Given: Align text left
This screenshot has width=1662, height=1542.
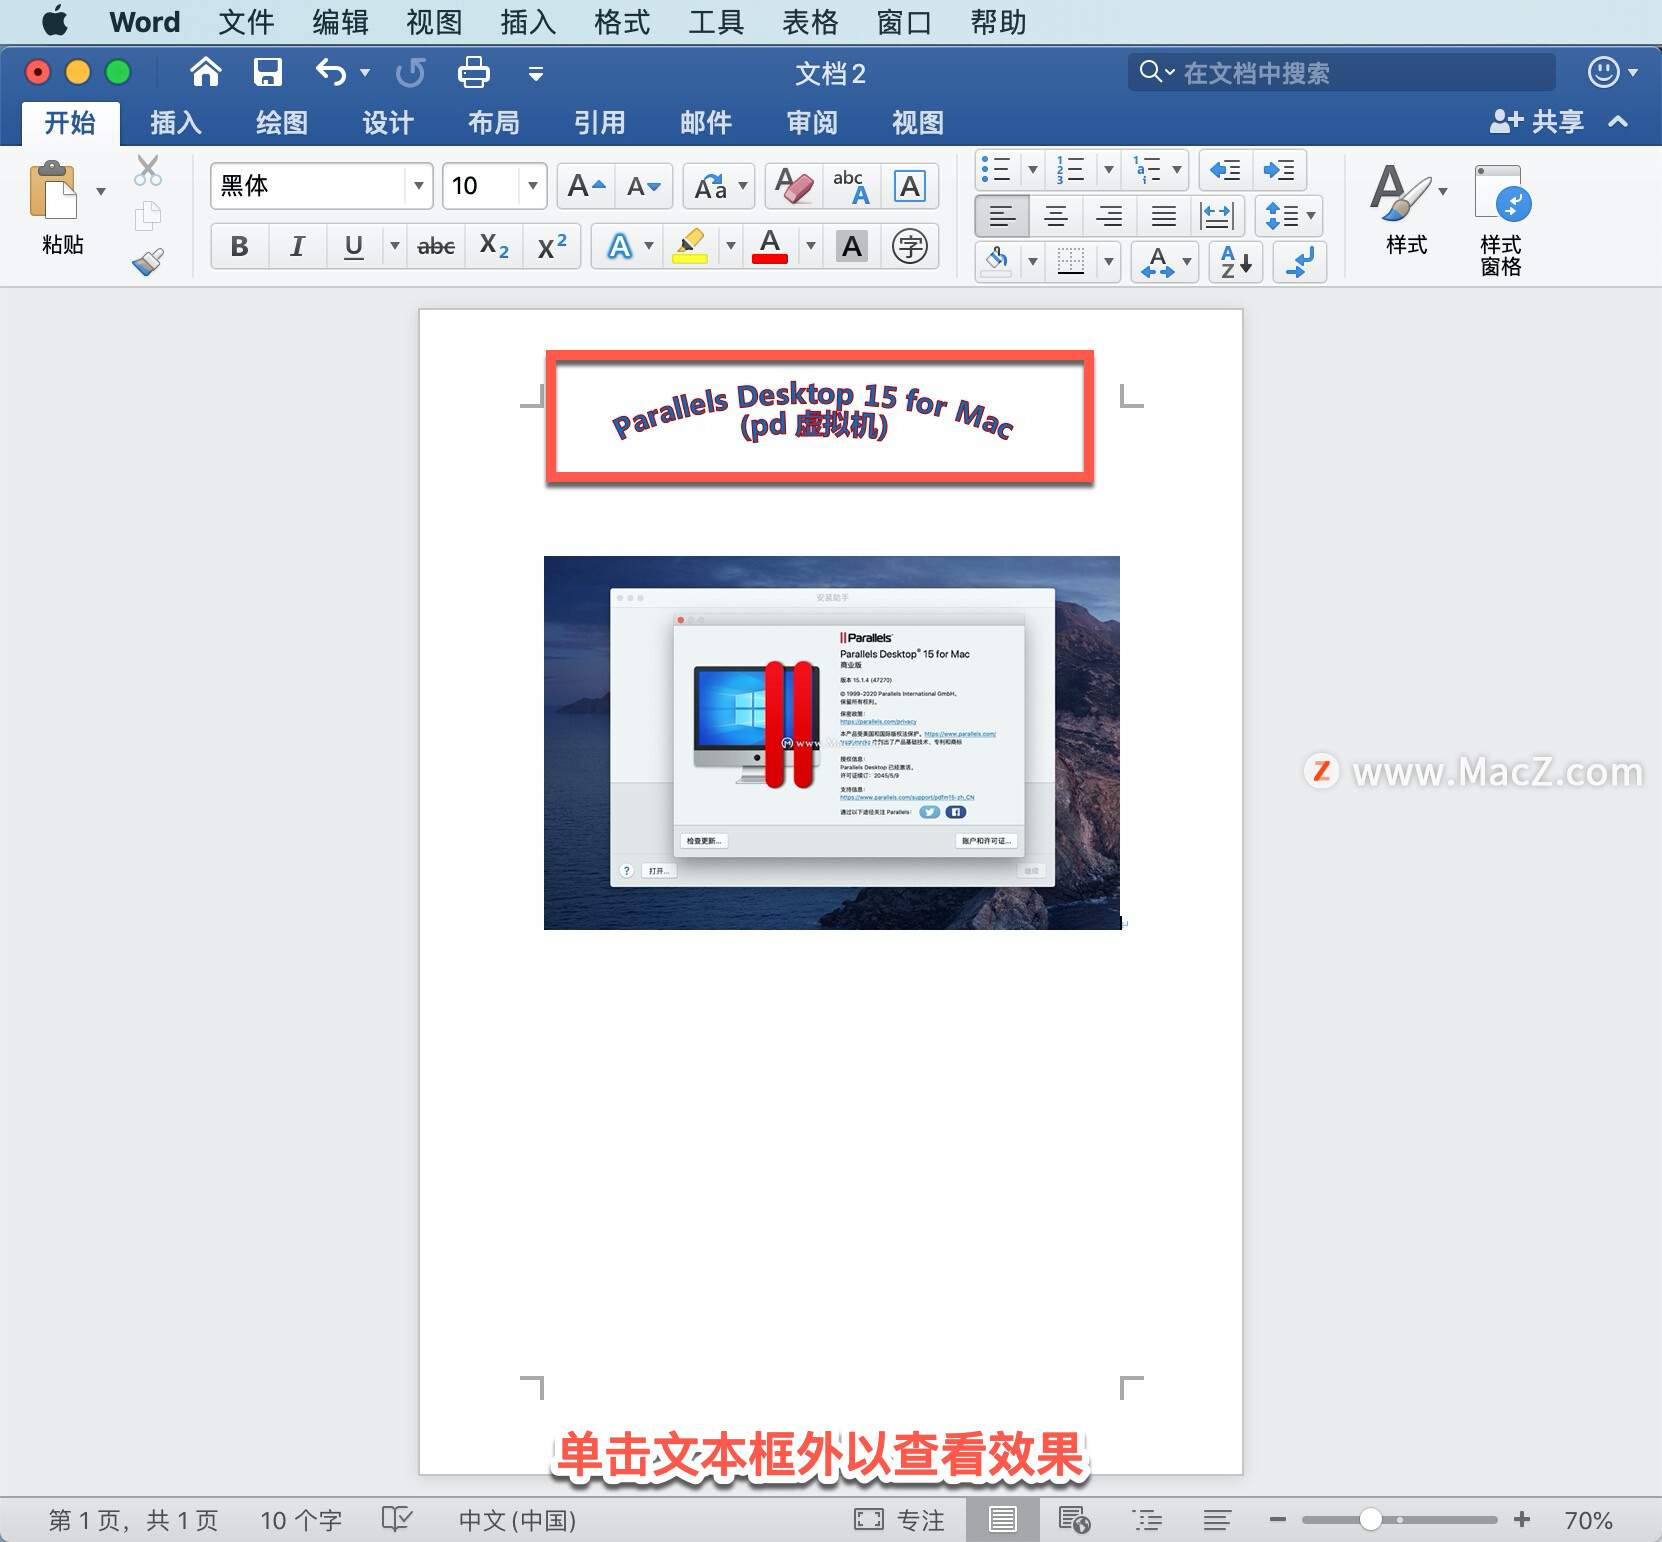Looking at the screenshot, I should tap(1002, 216).
